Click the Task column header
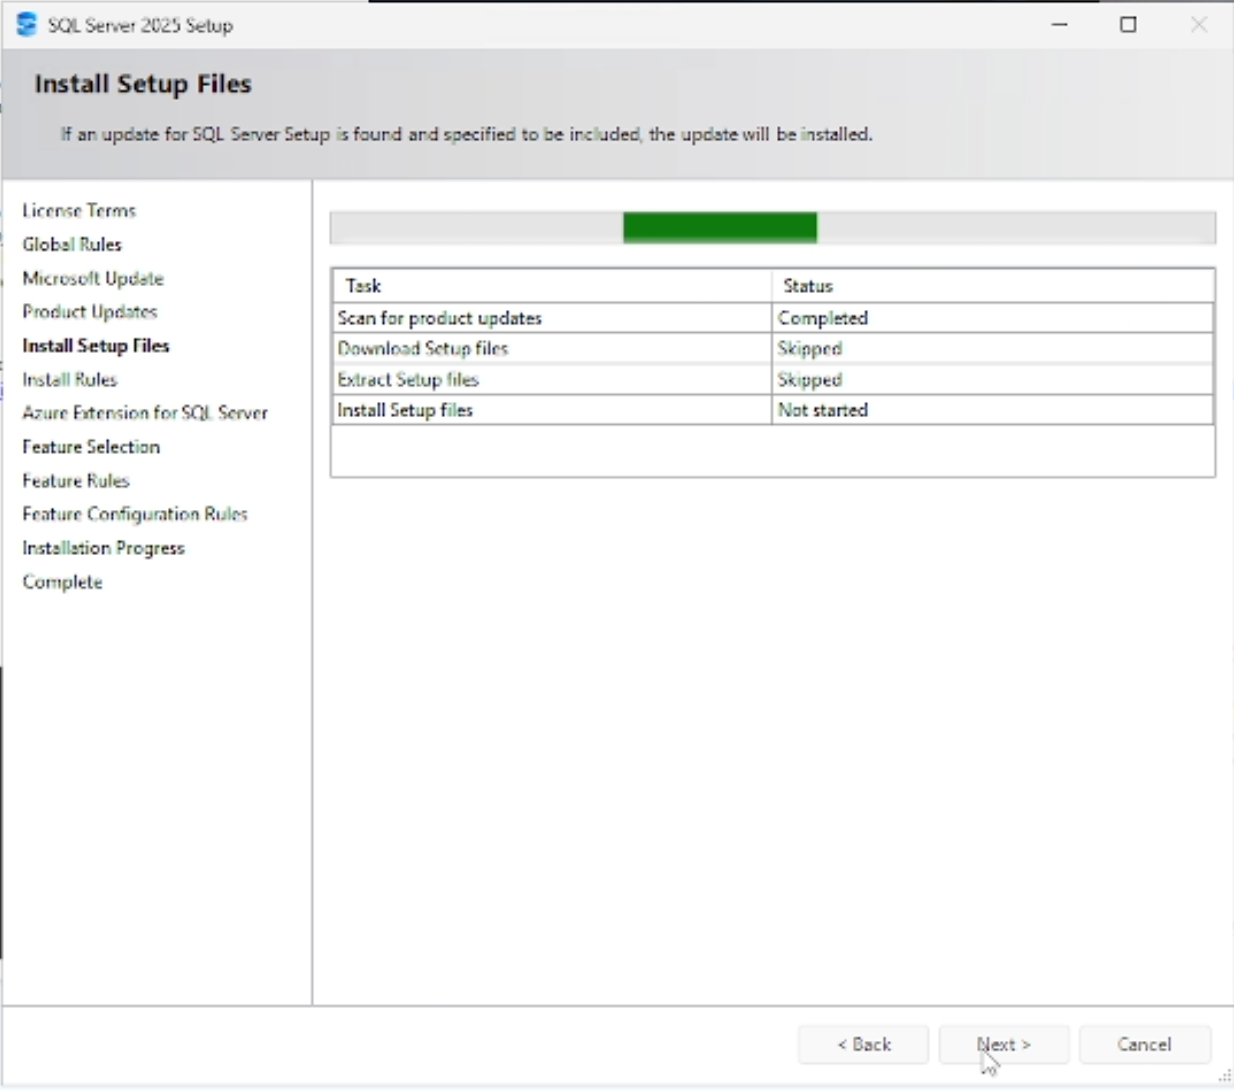Screen dimensions: 1234x1090 coord(364,286)
